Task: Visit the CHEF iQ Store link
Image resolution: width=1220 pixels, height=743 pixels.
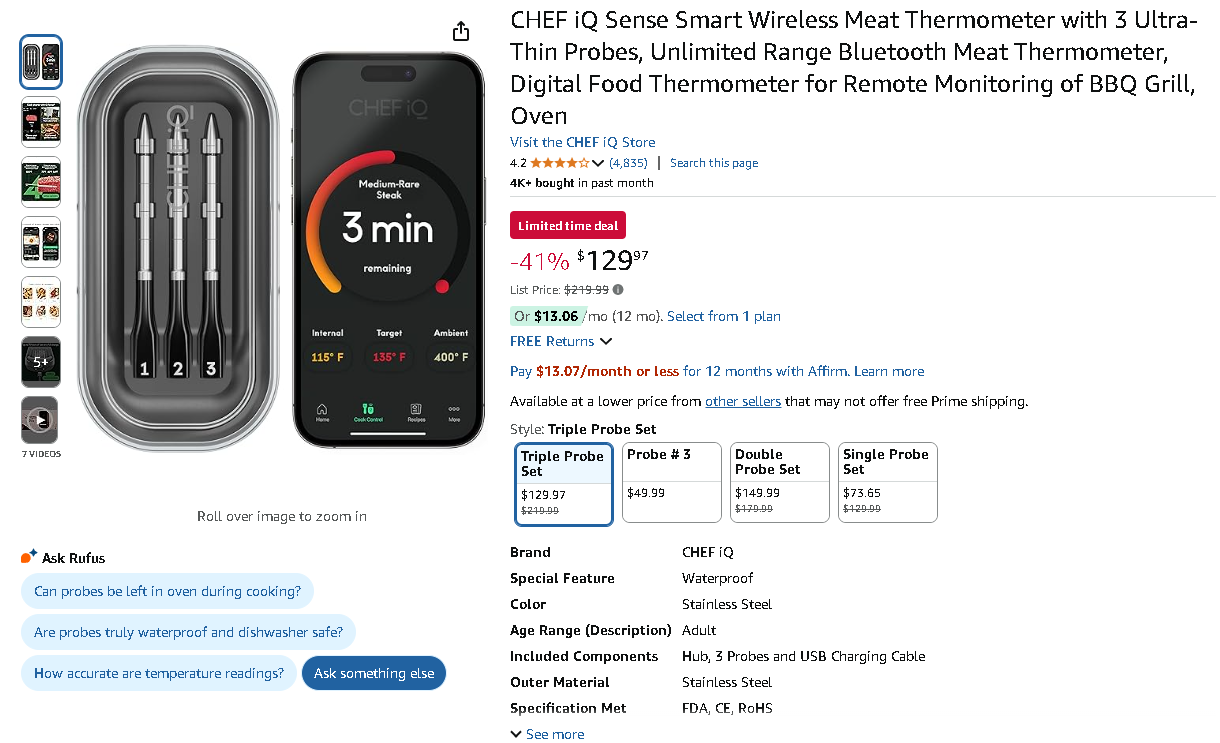Action: [582, 142]
